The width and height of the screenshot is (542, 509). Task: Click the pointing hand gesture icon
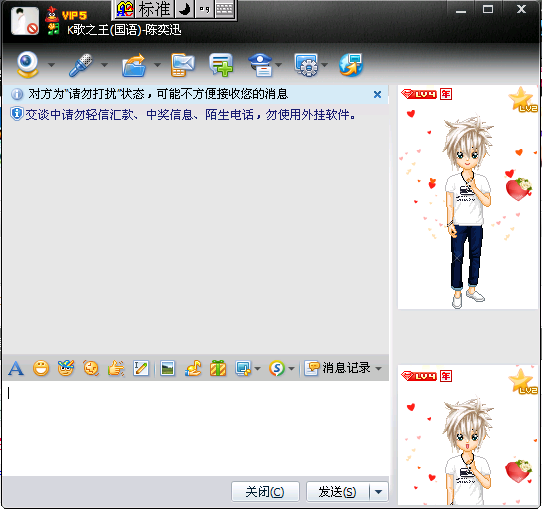[116, 368]
